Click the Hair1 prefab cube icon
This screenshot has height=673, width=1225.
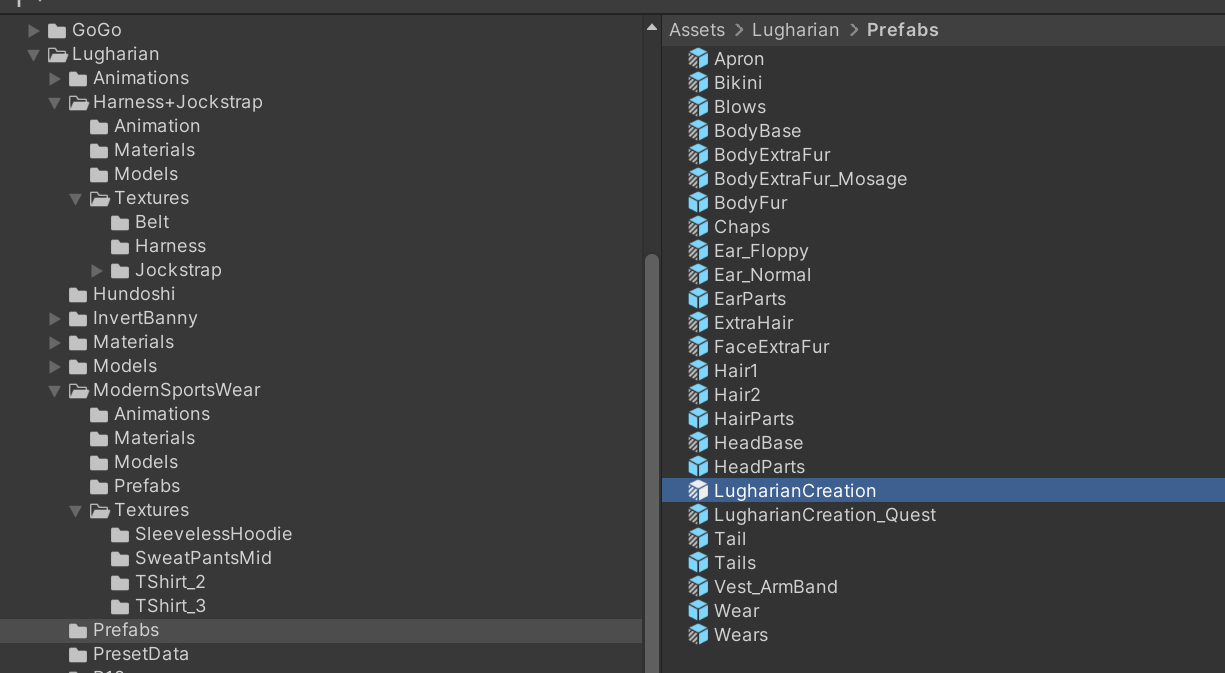(x=698, y=371)
